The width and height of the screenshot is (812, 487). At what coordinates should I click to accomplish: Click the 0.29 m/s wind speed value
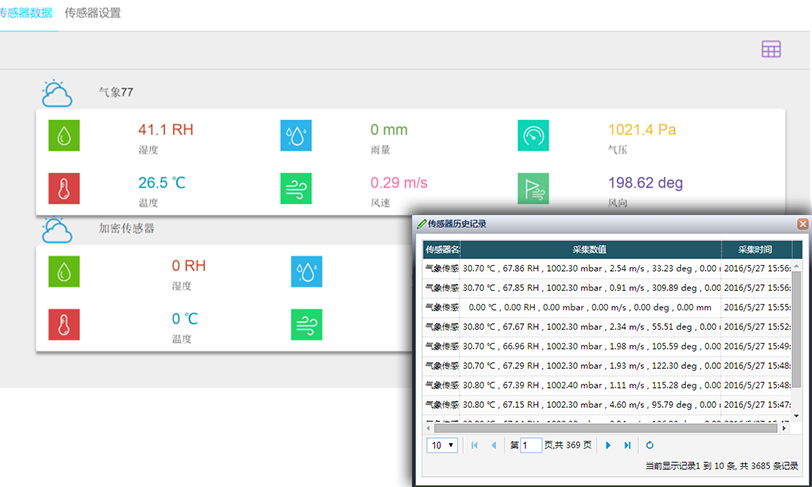pos(399,182)
